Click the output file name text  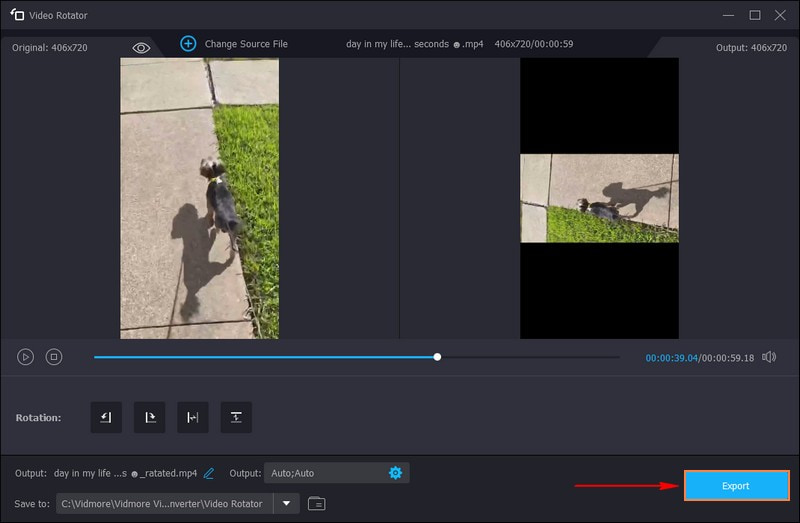tap(126, 473)
